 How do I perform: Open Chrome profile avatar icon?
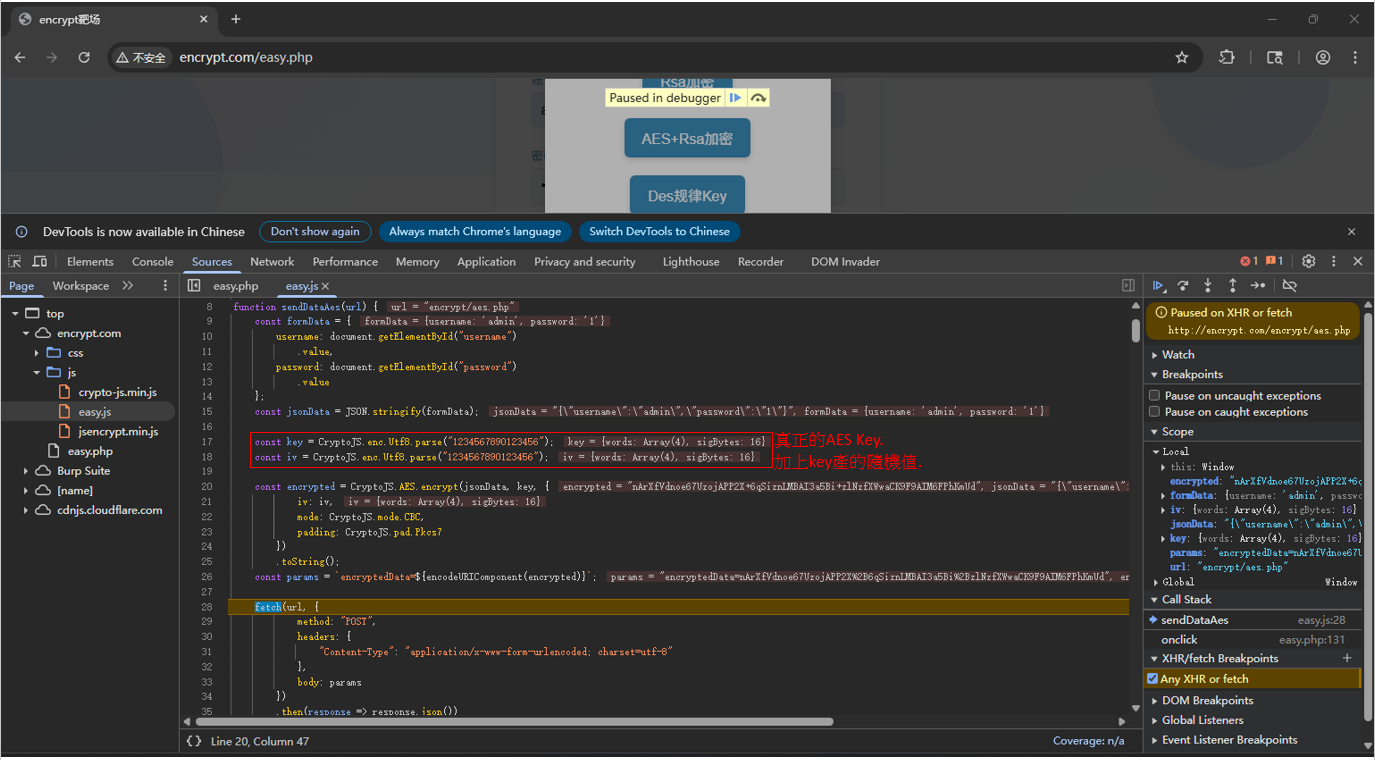pos(1323,57)
